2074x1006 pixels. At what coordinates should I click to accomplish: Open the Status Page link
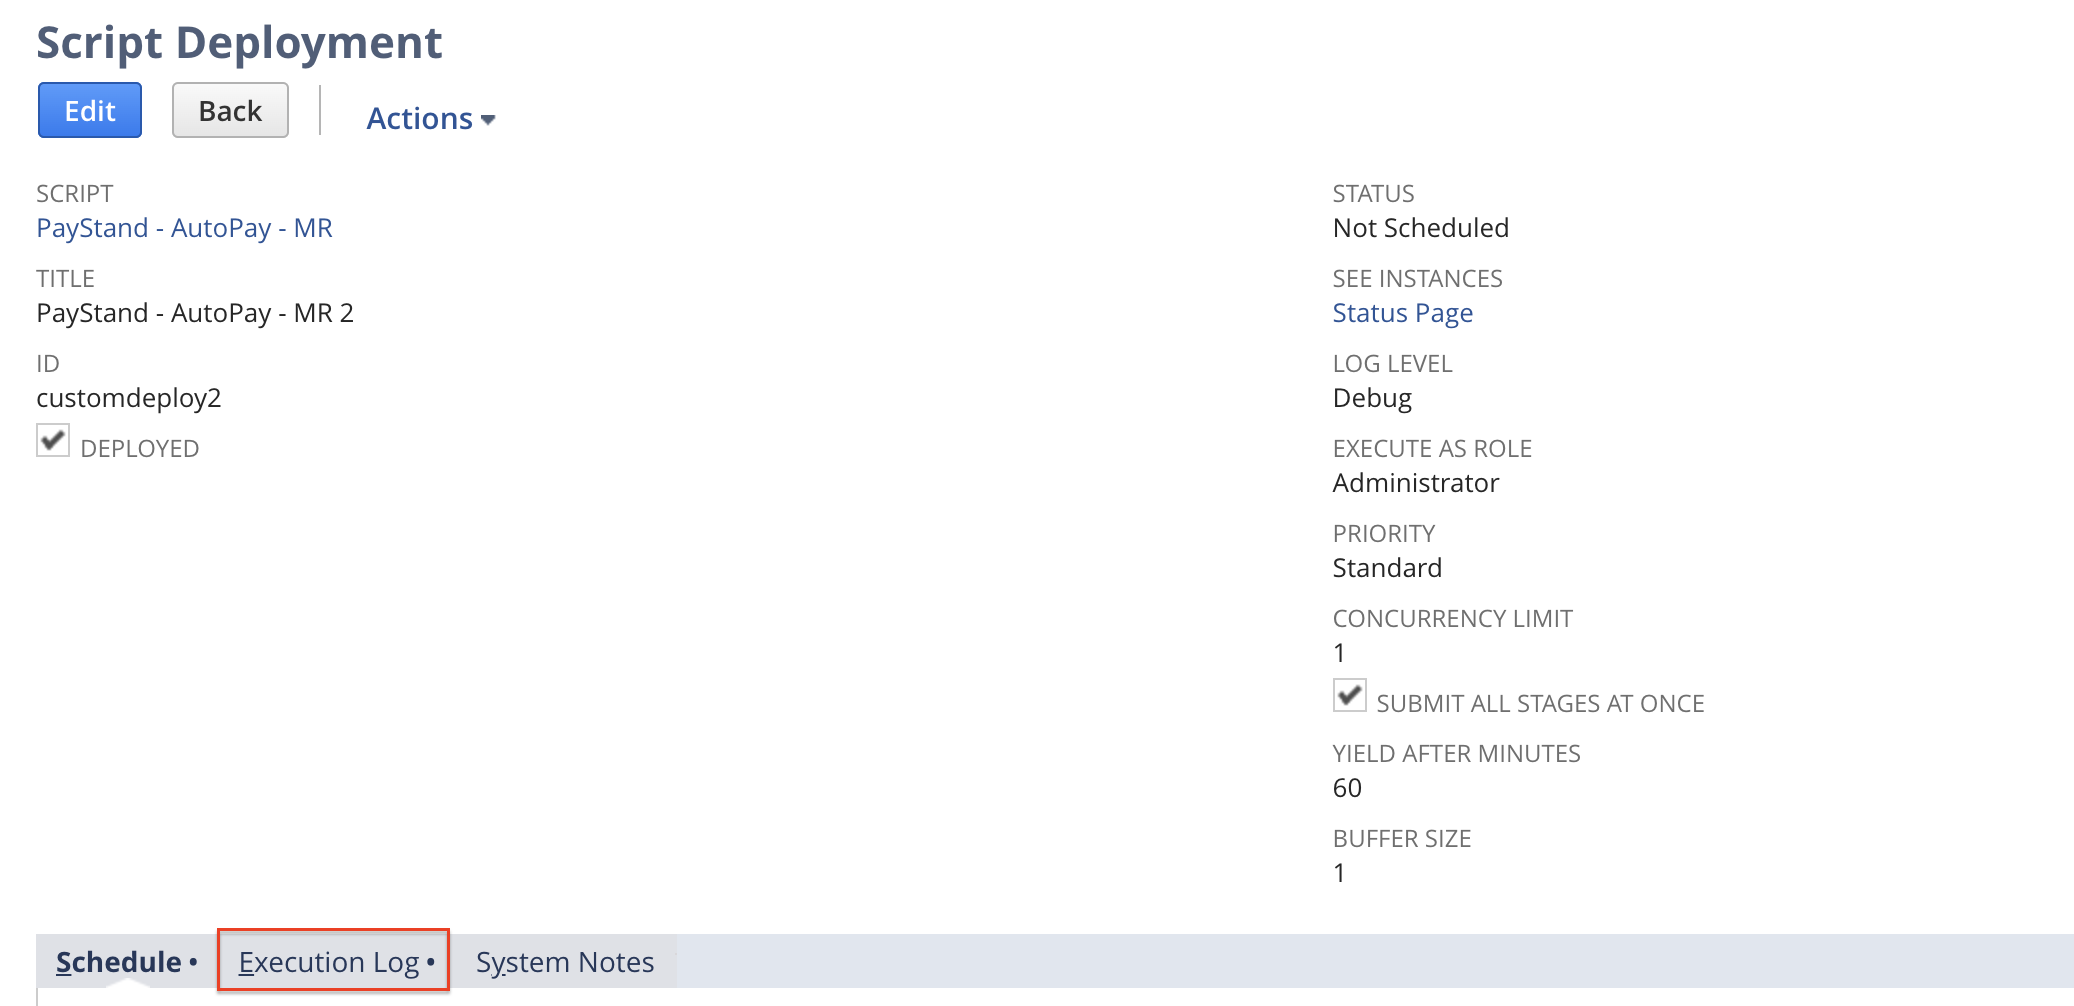click(1402, 313)
